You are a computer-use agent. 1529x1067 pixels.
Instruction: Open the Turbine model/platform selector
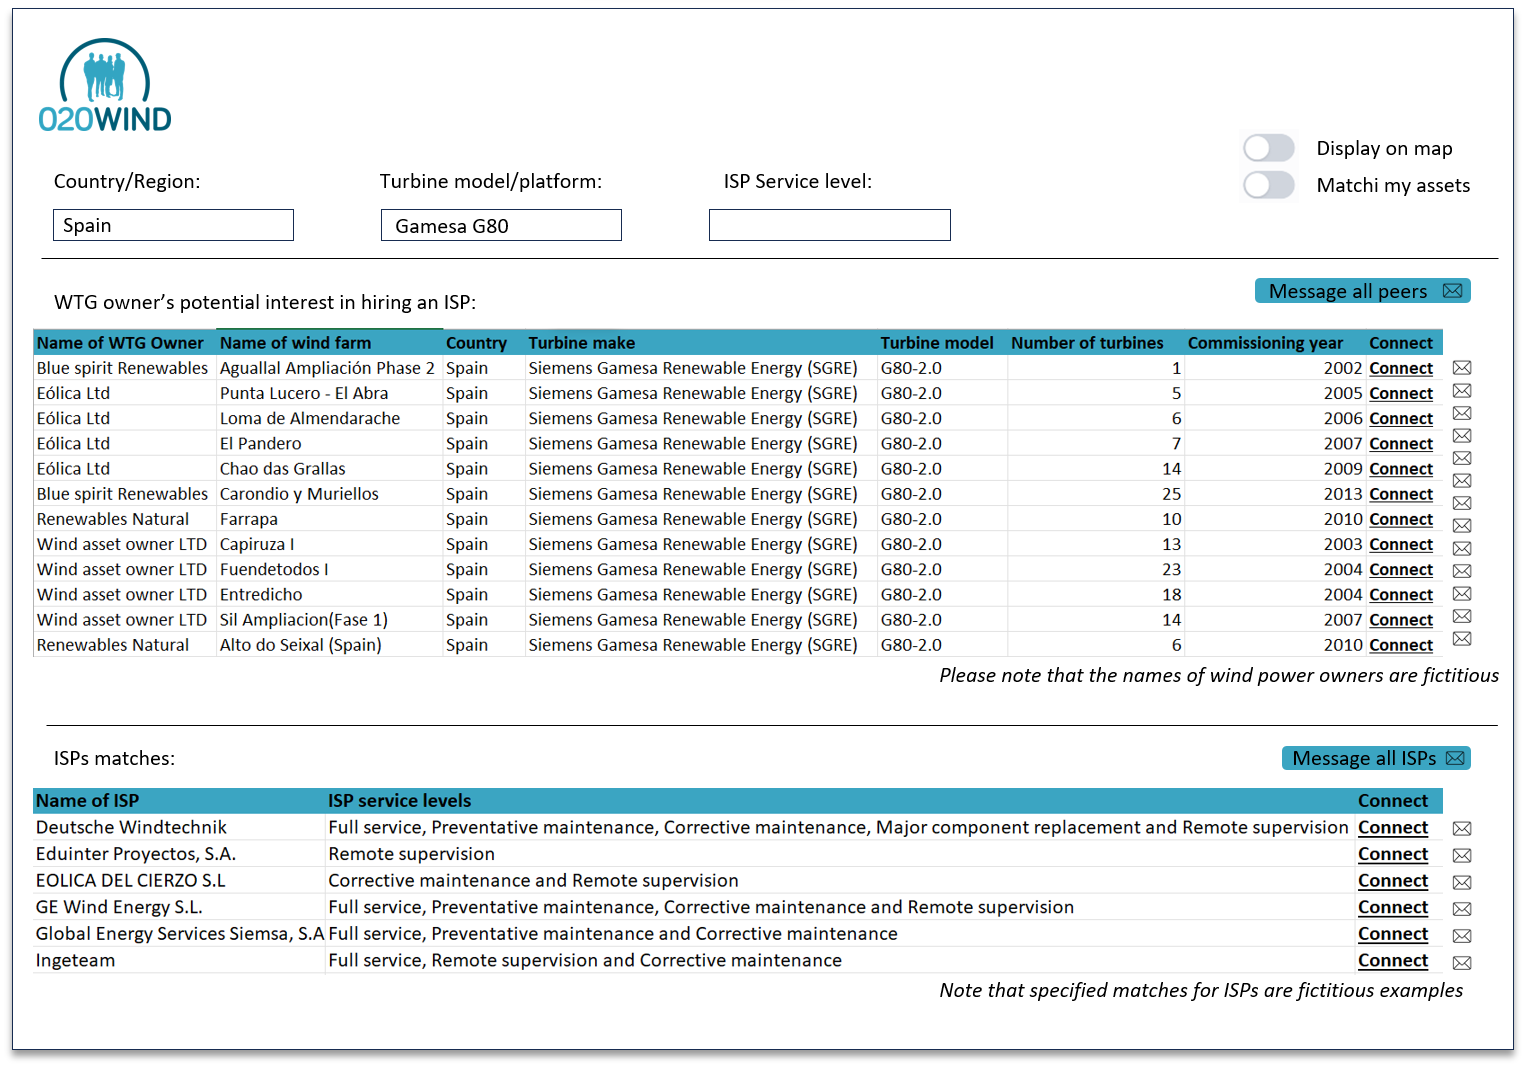point(500,224)
